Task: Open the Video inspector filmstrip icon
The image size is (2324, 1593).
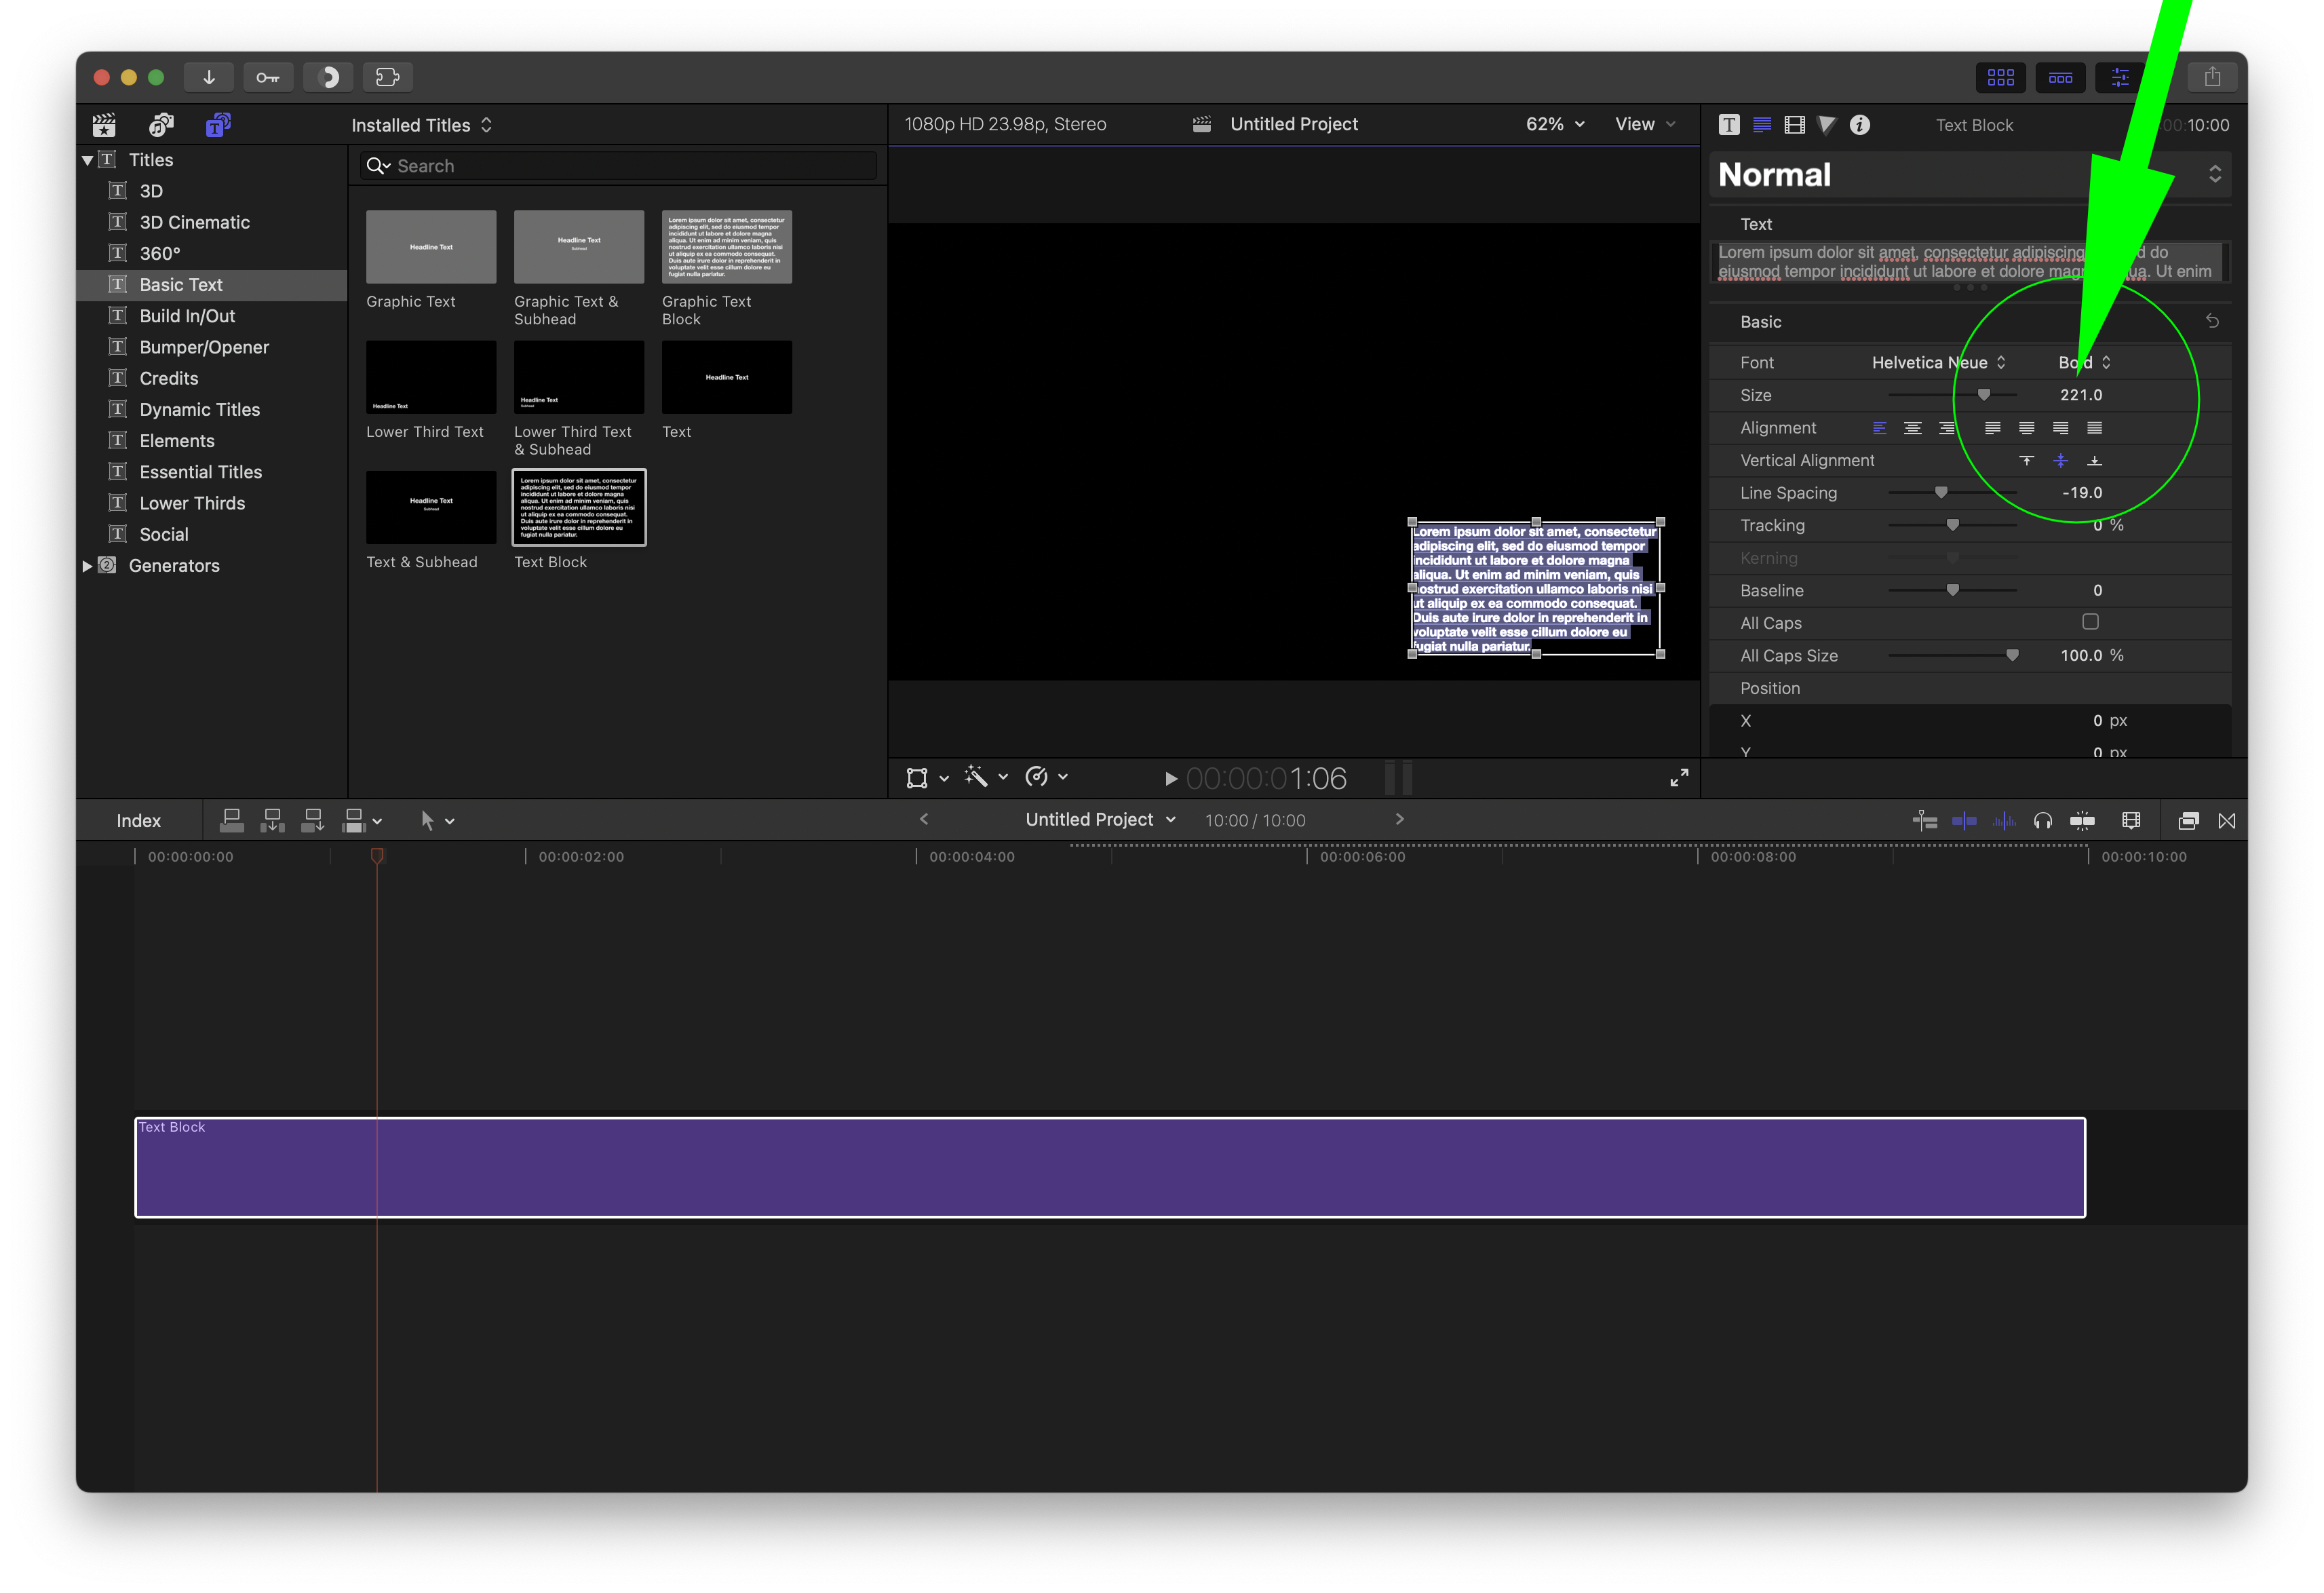Action: pos(1794,125)
